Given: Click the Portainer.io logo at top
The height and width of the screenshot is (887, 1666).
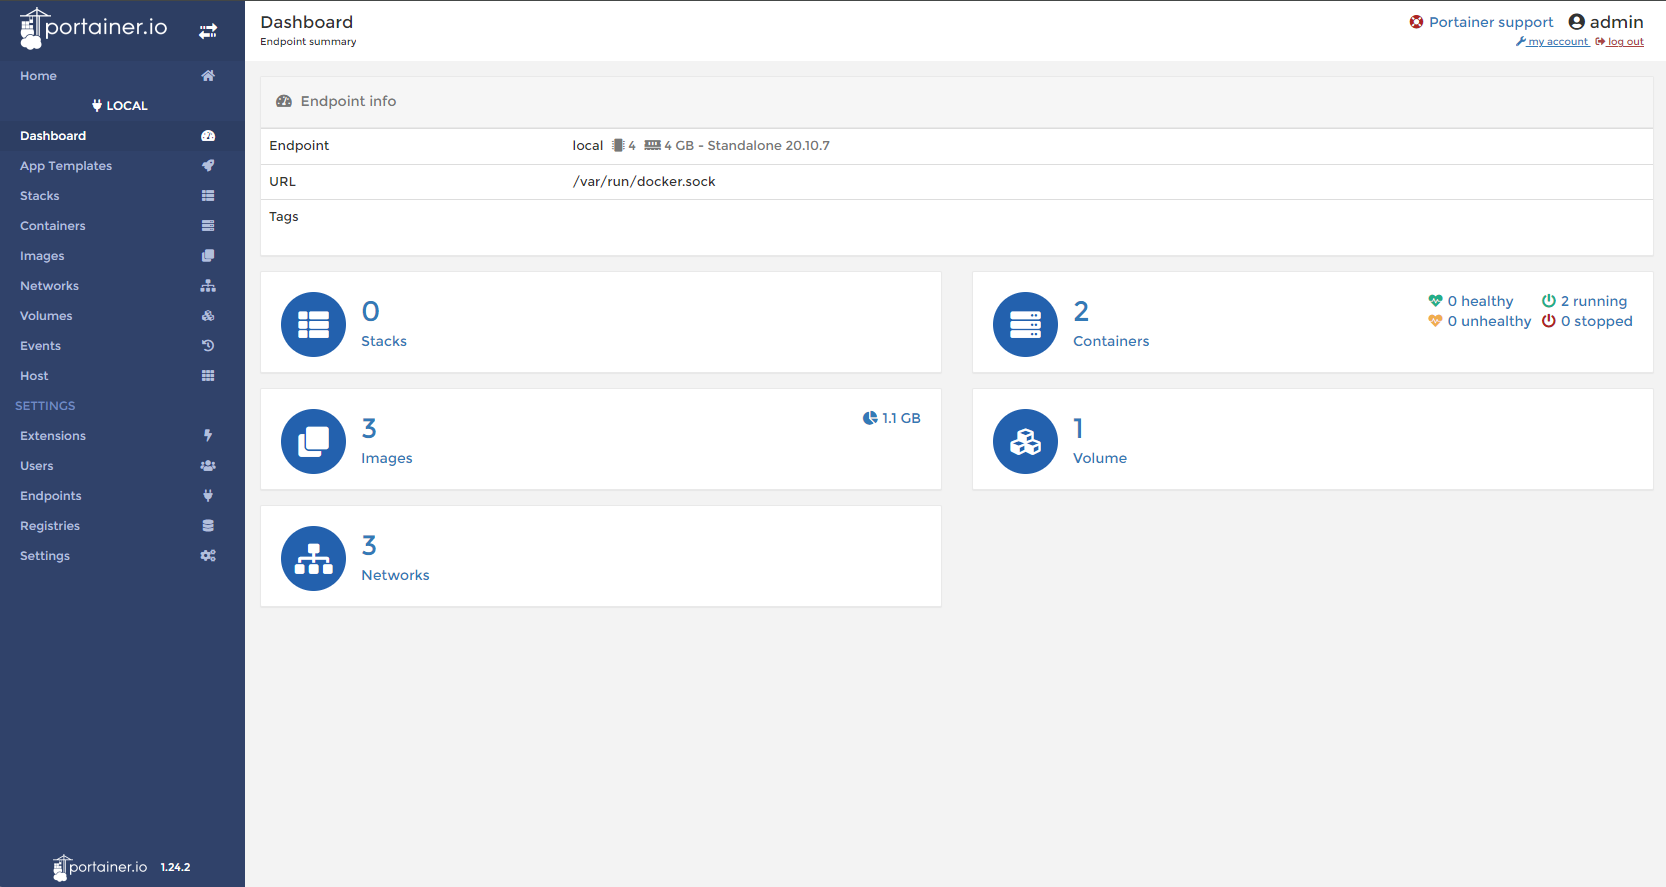Looking at the screenshot, I should tap(94, 28).
